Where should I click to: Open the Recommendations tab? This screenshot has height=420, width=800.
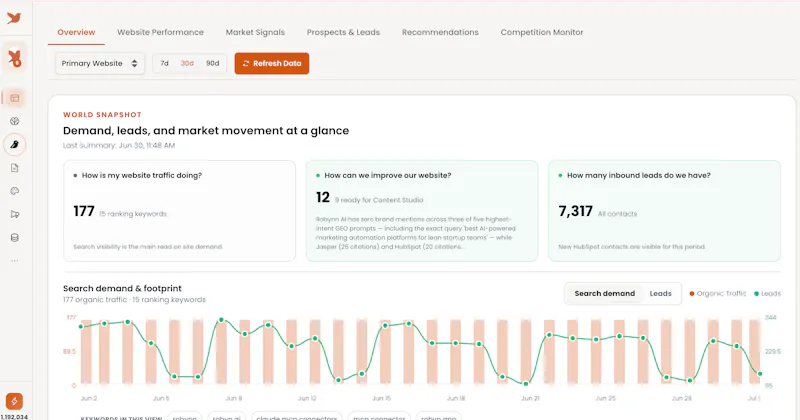click(x=440, y=32)
